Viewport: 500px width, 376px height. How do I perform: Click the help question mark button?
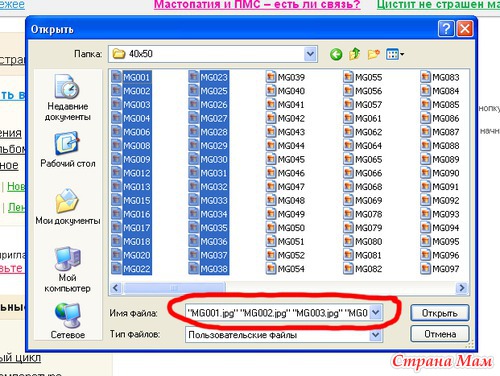(446, 29)
